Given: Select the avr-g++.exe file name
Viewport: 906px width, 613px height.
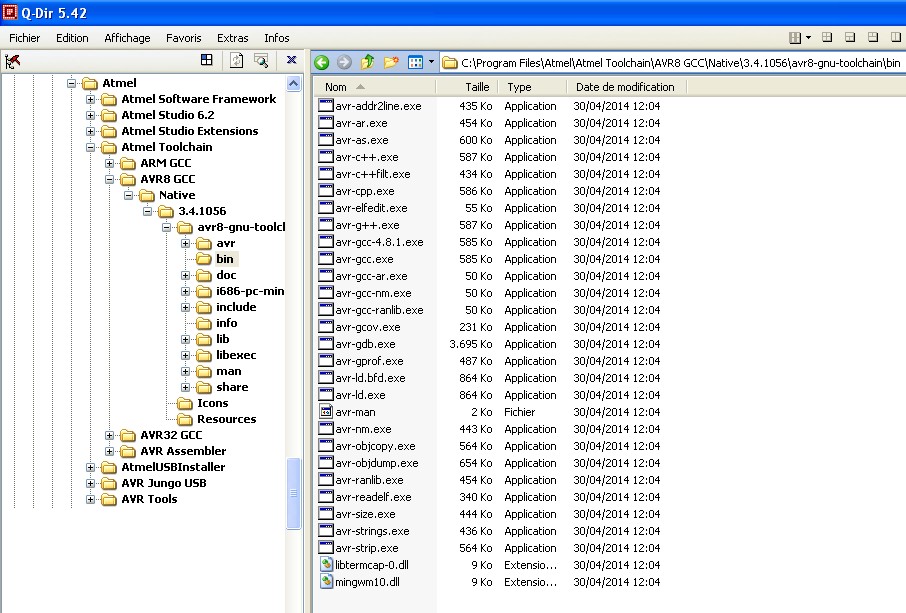Looking at the screenshot, I should pos(367,225).
